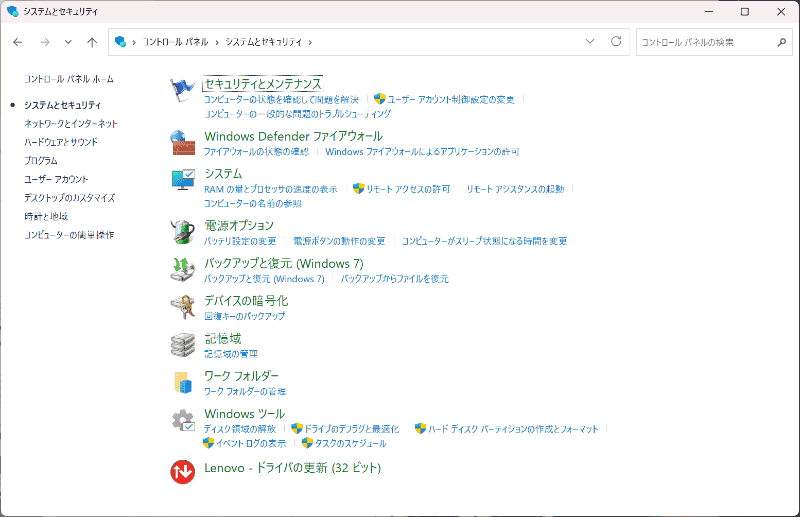Go back with the left arrow button
This screenshot has height=517, width=800.
pyautogui.click(x=18, y=42)
